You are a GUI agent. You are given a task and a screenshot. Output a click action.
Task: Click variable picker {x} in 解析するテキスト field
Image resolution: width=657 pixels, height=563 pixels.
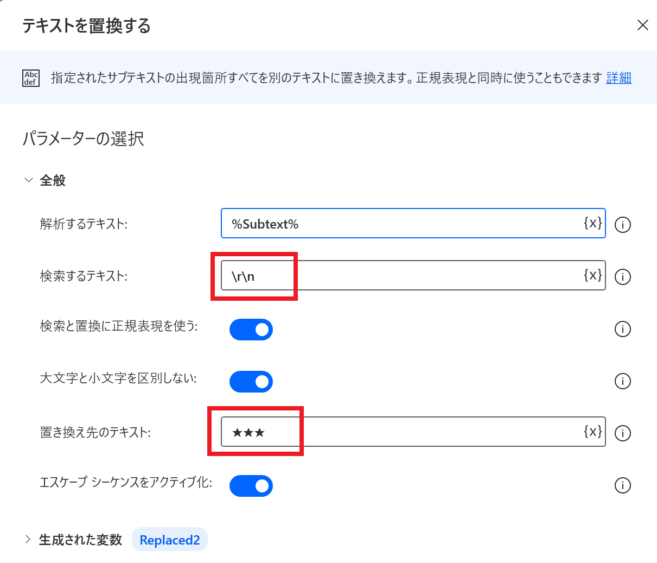(x=592, y=223)
